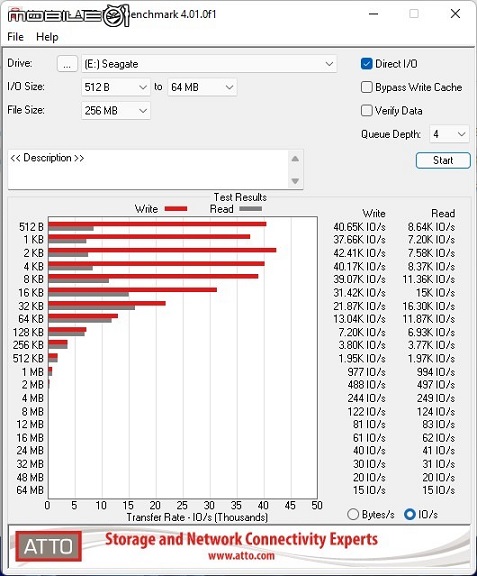Open the Drive selection dropdown

point(209,64)
